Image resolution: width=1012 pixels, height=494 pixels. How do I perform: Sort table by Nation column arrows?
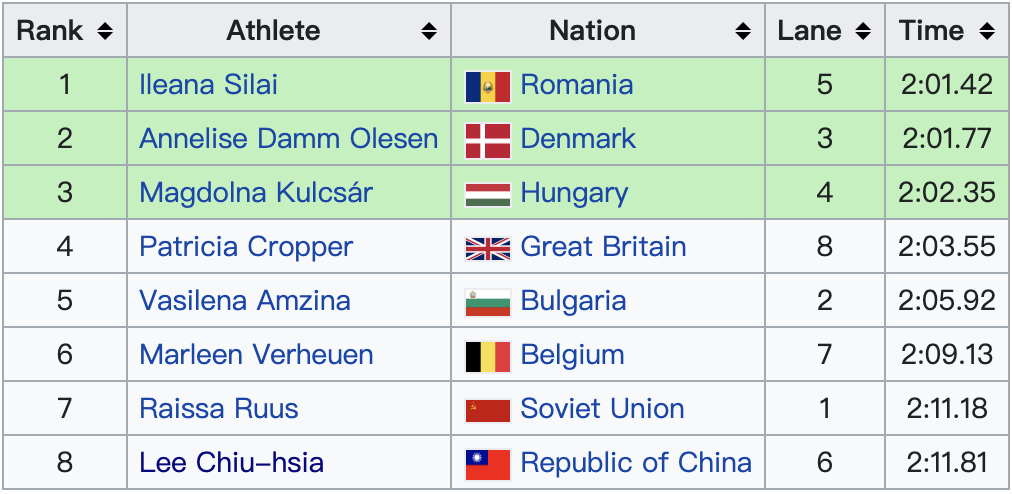tap(743, 31)
